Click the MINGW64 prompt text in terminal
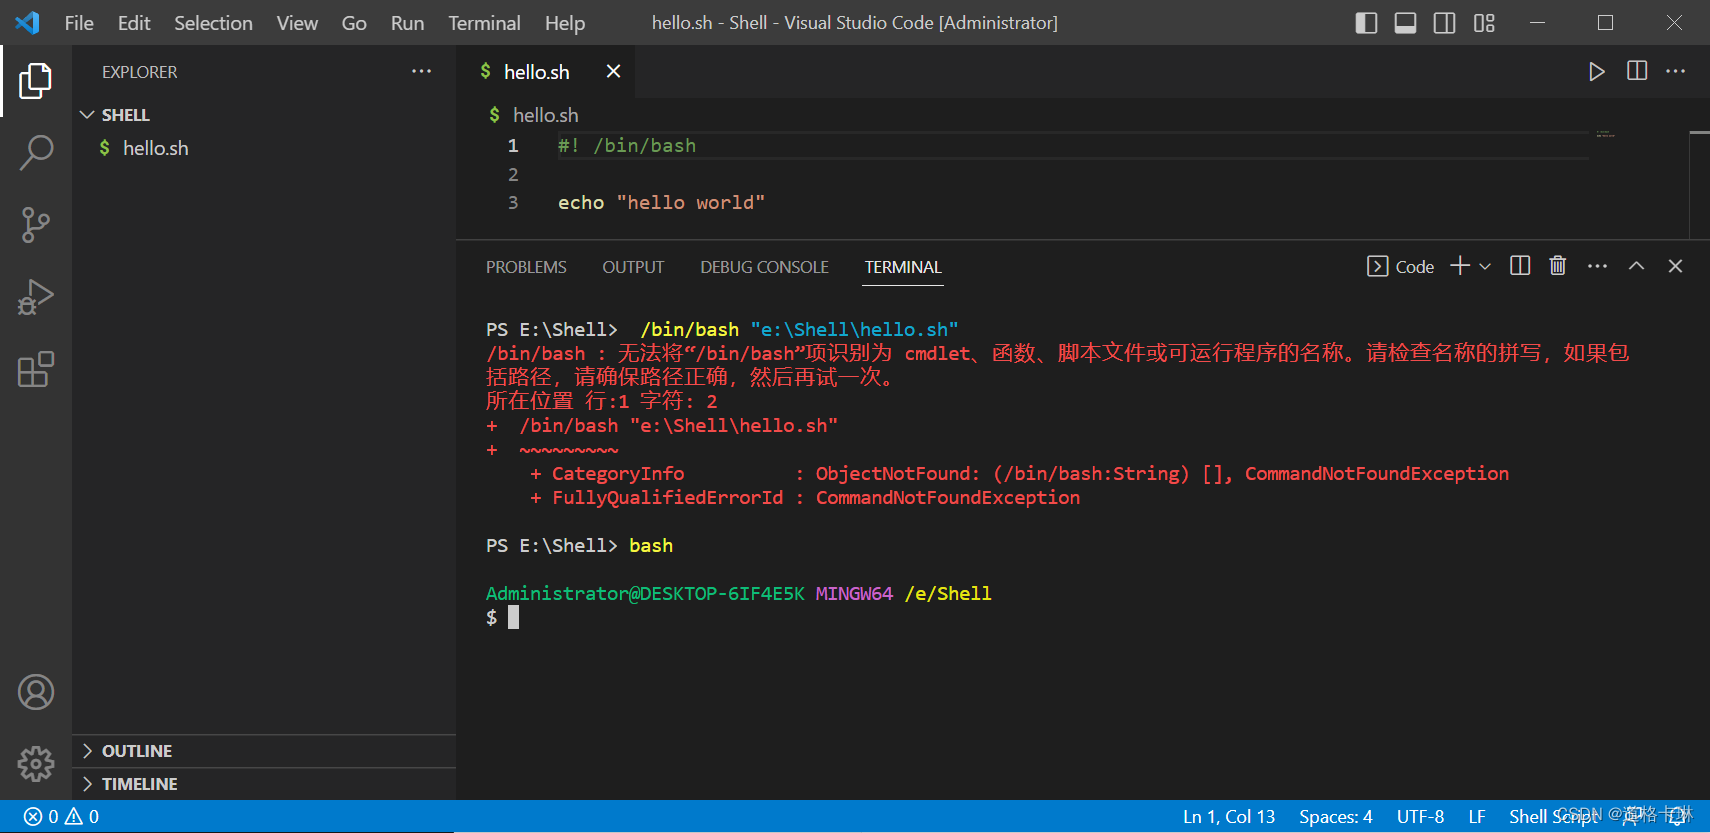Screen dimensions: 1710x833 [854, 594]
